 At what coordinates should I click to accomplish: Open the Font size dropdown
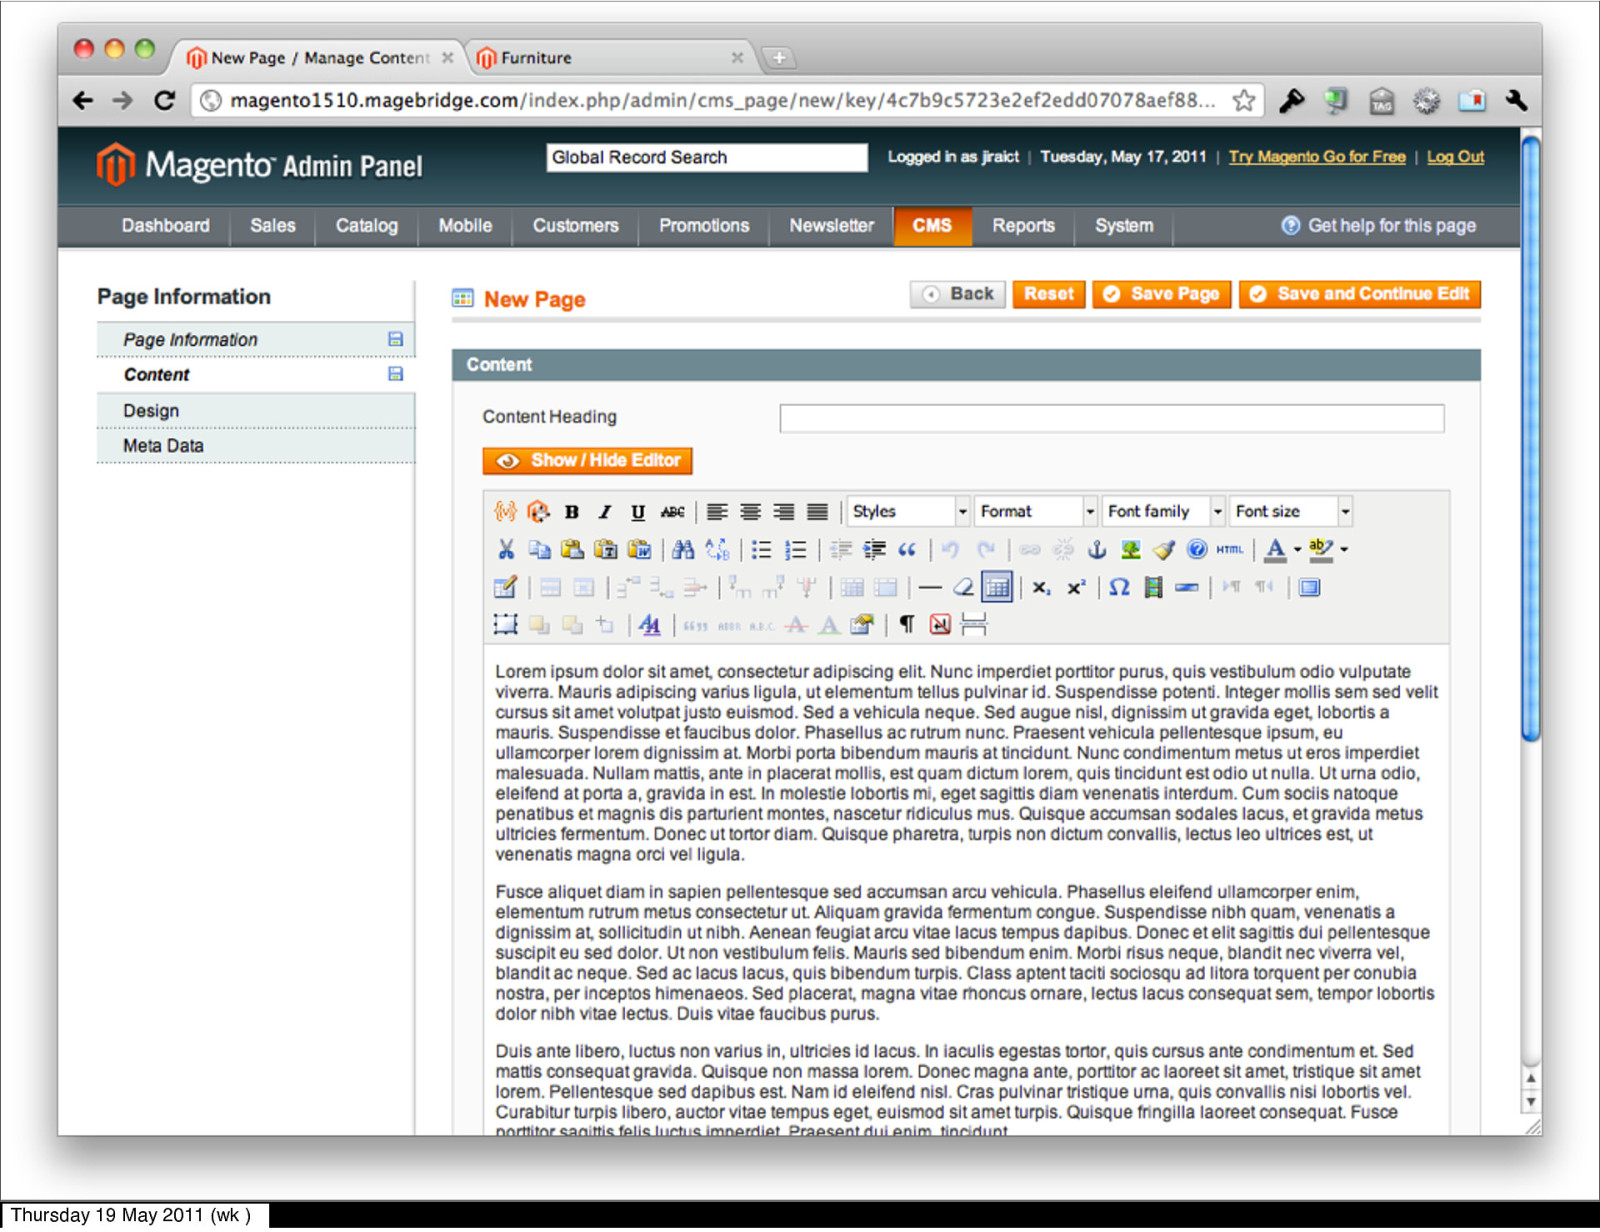[1291, 511]
